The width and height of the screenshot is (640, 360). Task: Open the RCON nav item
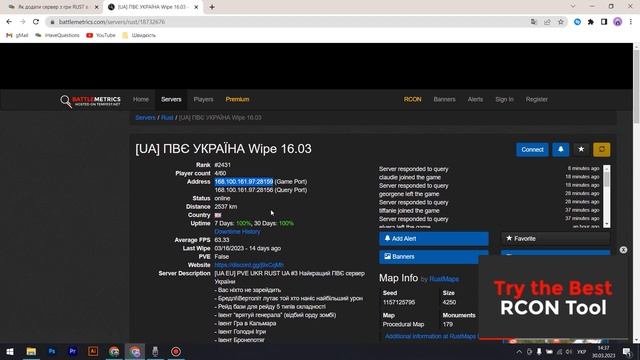(x=412, y=99)
